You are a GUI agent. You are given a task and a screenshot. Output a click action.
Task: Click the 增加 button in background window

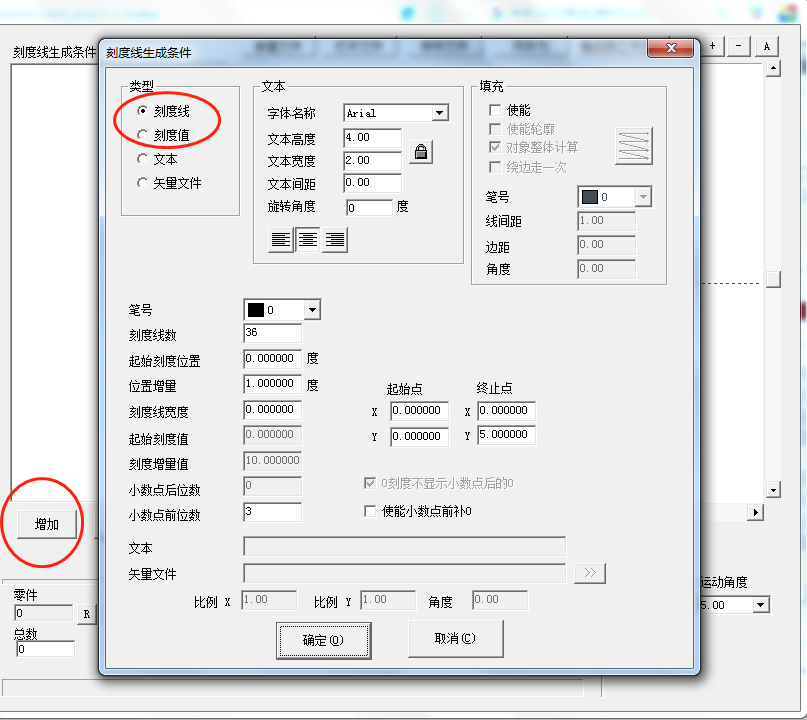47,524
